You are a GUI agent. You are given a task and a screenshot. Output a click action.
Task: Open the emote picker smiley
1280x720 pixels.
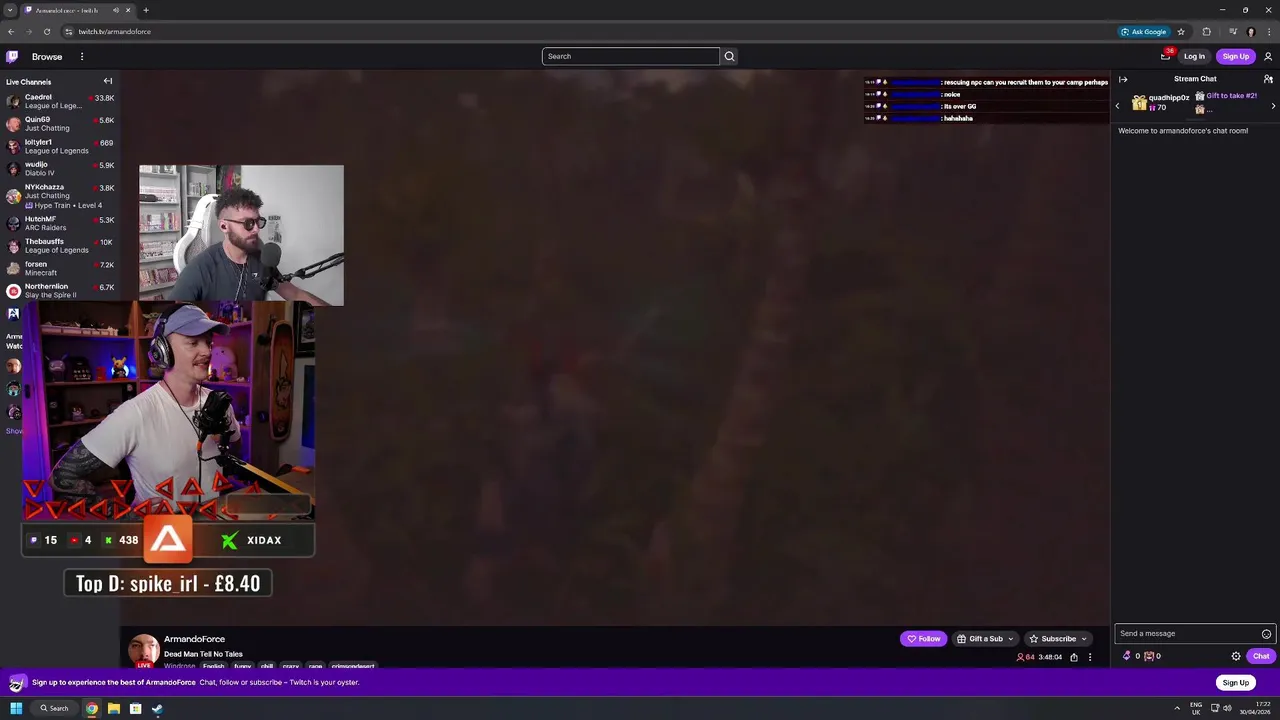coord(1266,633)
